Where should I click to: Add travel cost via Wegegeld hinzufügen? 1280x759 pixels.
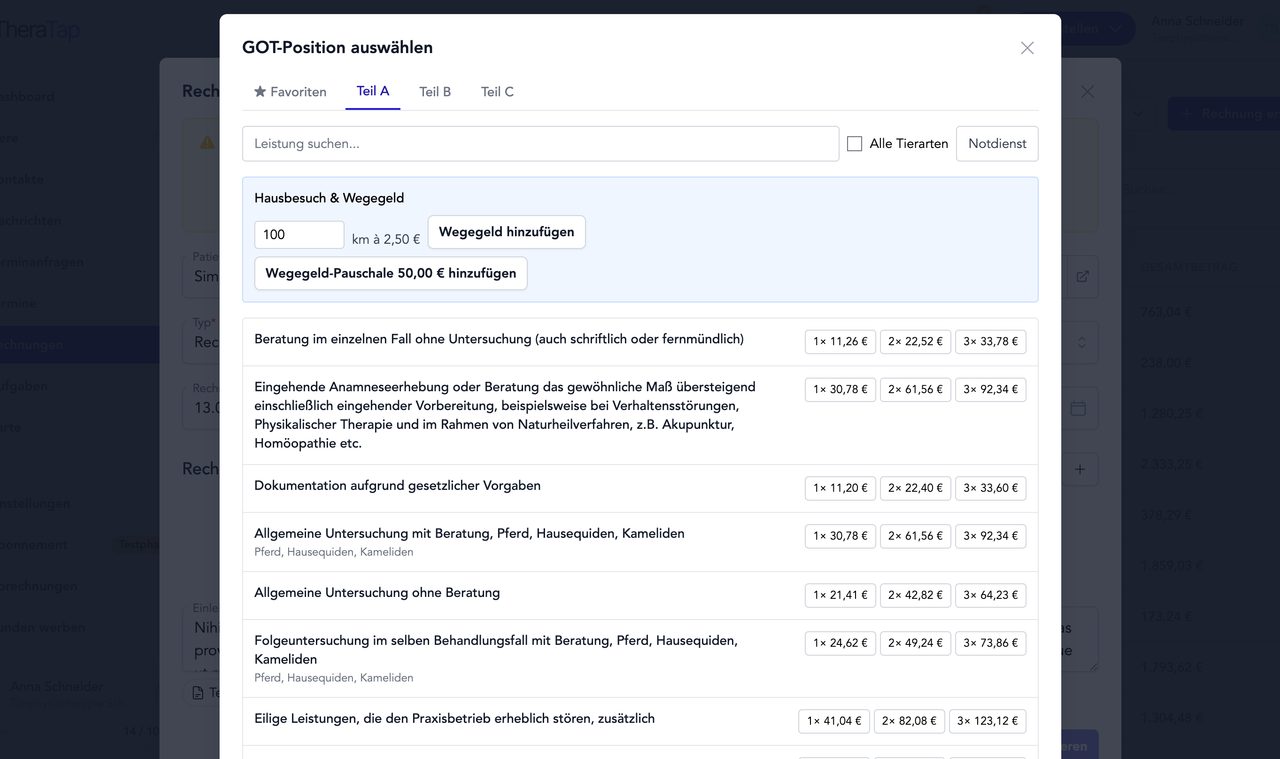pos(506,232)
